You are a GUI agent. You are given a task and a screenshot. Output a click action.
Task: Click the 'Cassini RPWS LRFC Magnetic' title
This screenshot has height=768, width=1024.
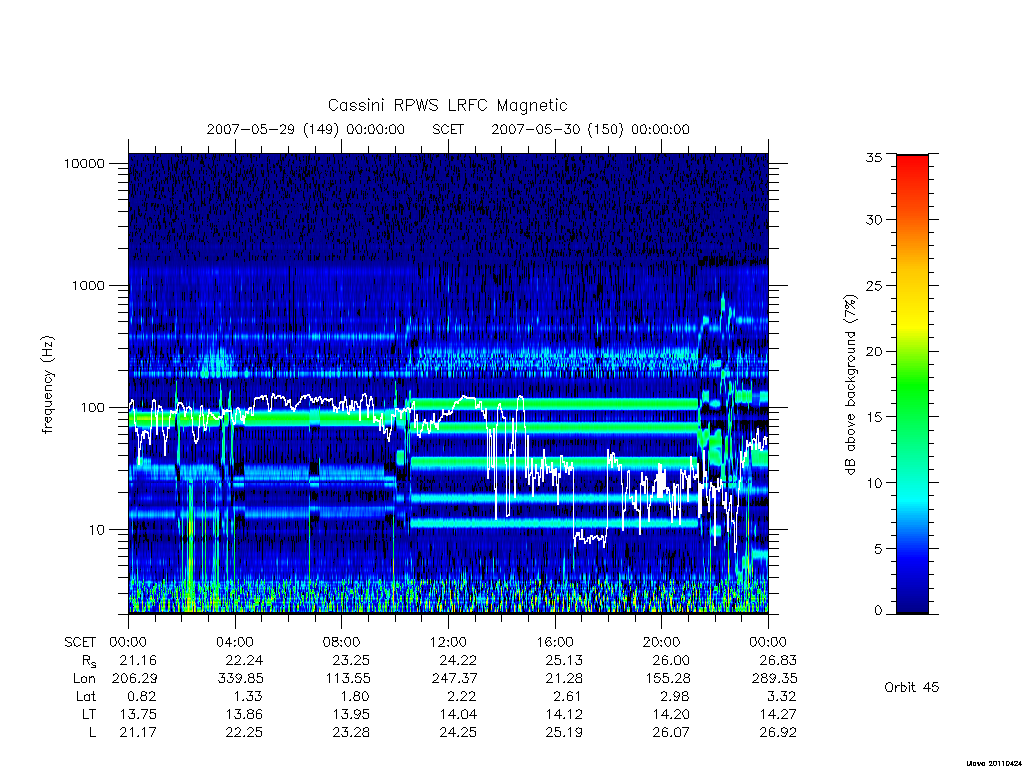point(447,105)
